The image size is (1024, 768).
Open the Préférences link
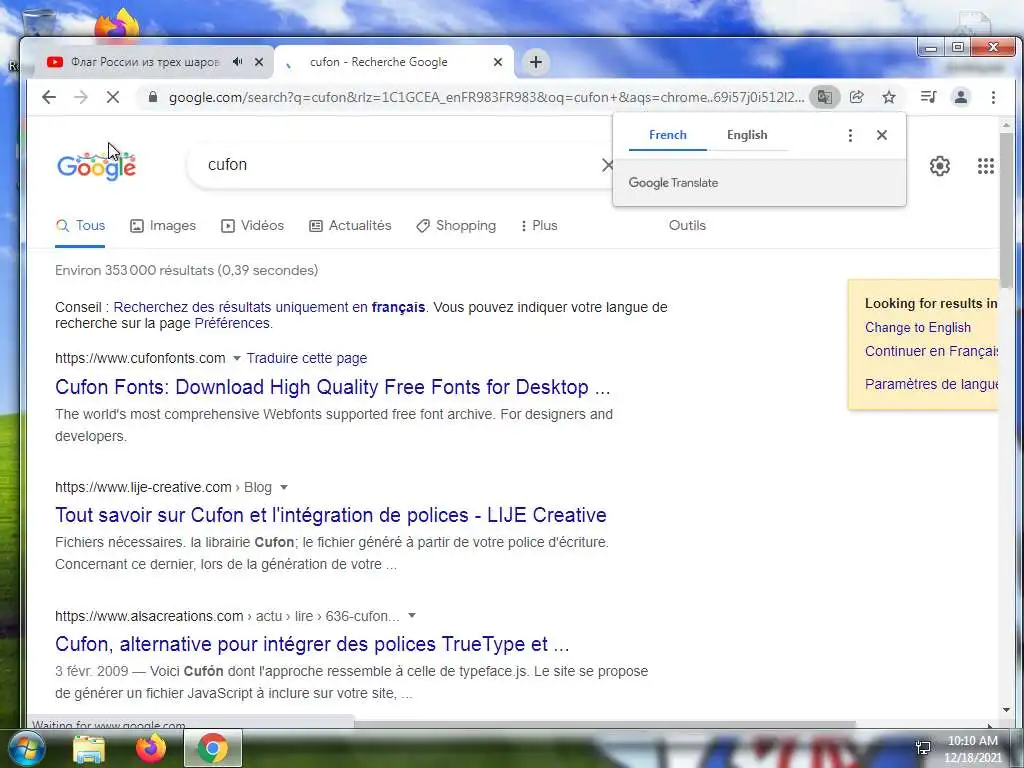click(x=232, y=323)
